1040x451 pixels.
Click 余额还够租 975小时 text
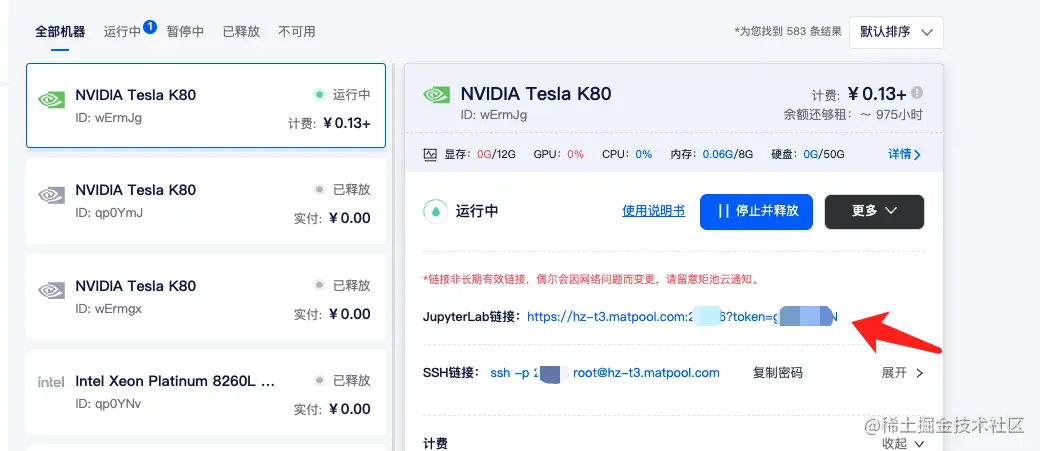pyautogui.click(x=853, y=114)
